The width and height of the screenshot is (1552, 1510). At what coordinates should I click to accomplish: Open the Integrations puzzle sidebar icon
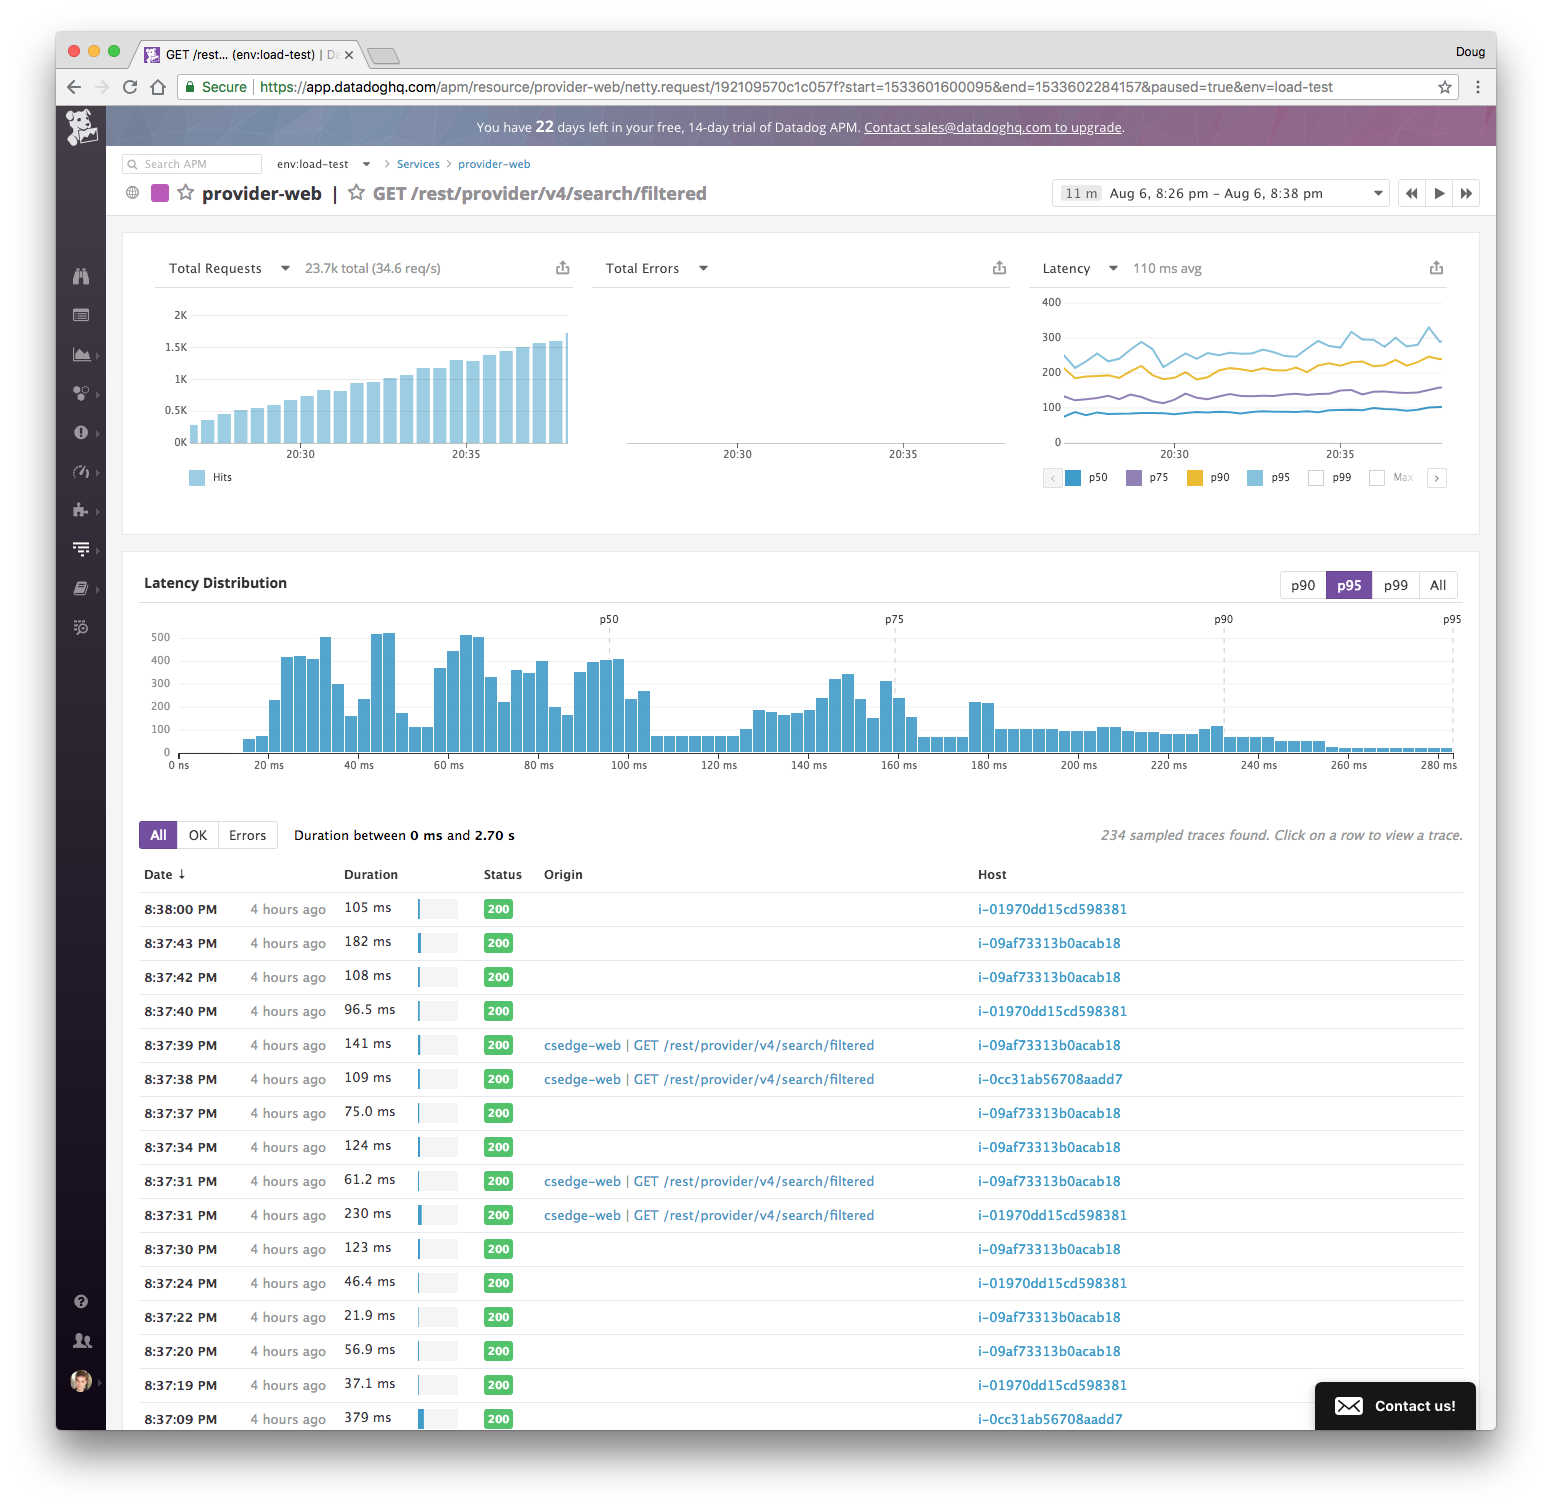81,510
